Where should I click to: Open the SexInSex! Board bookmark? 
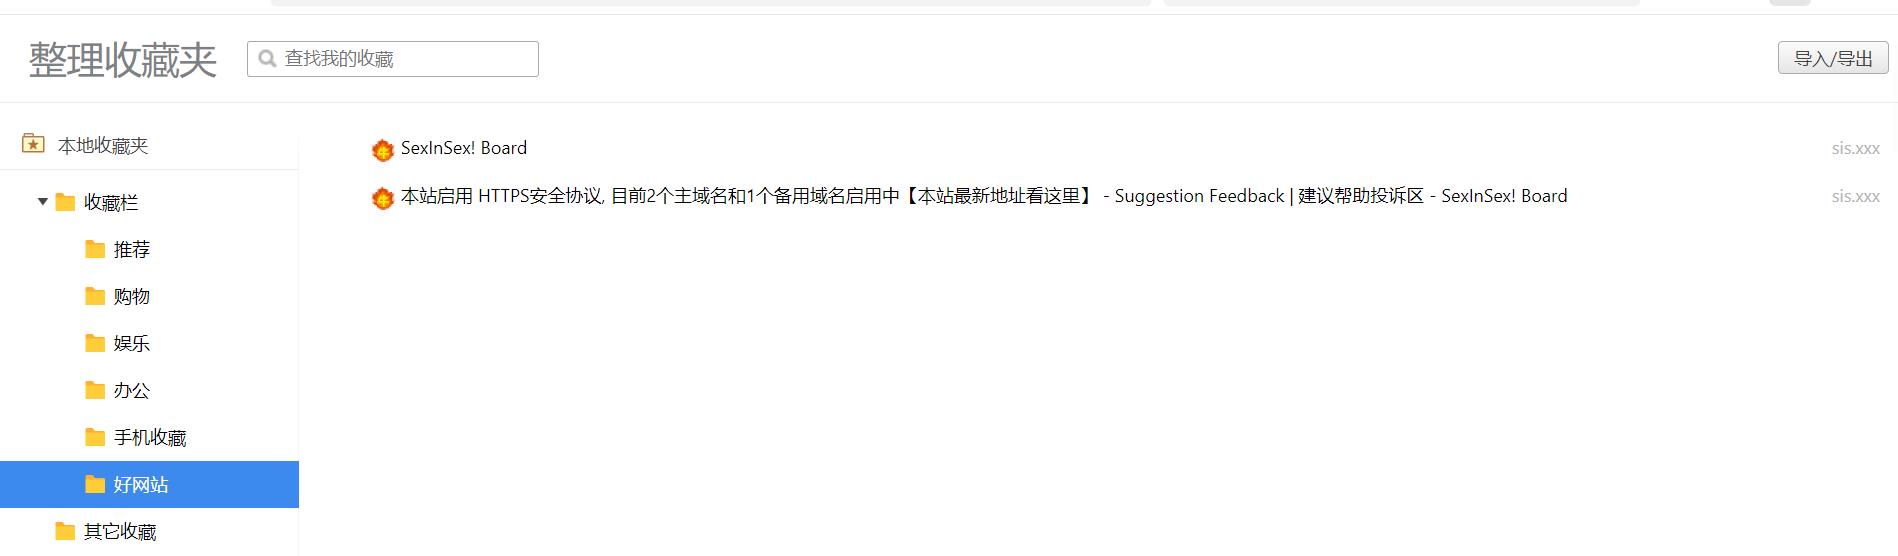pos(464,148)
